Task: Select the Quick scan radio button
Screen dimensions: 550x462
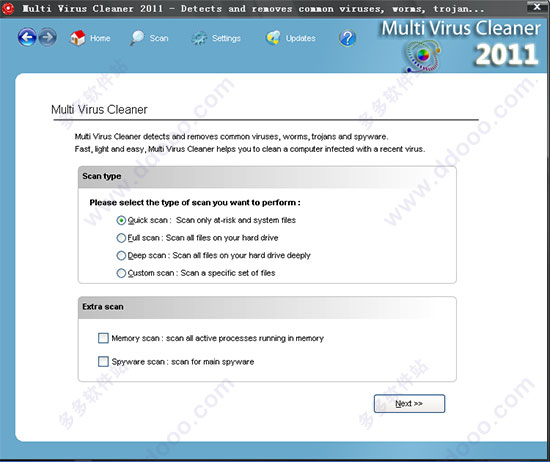Action: [x=121, y=220]
